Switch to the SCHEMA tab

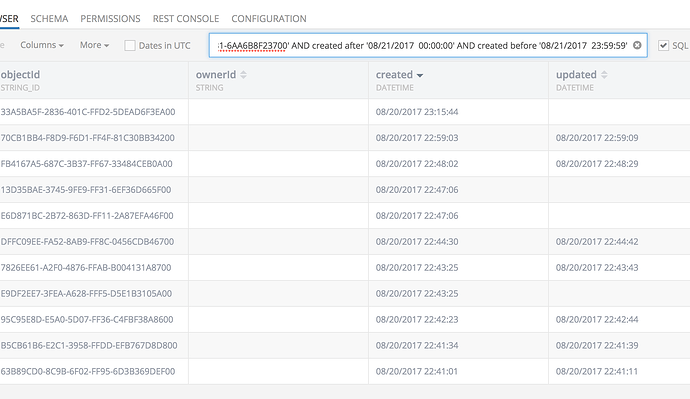point(49,18)
